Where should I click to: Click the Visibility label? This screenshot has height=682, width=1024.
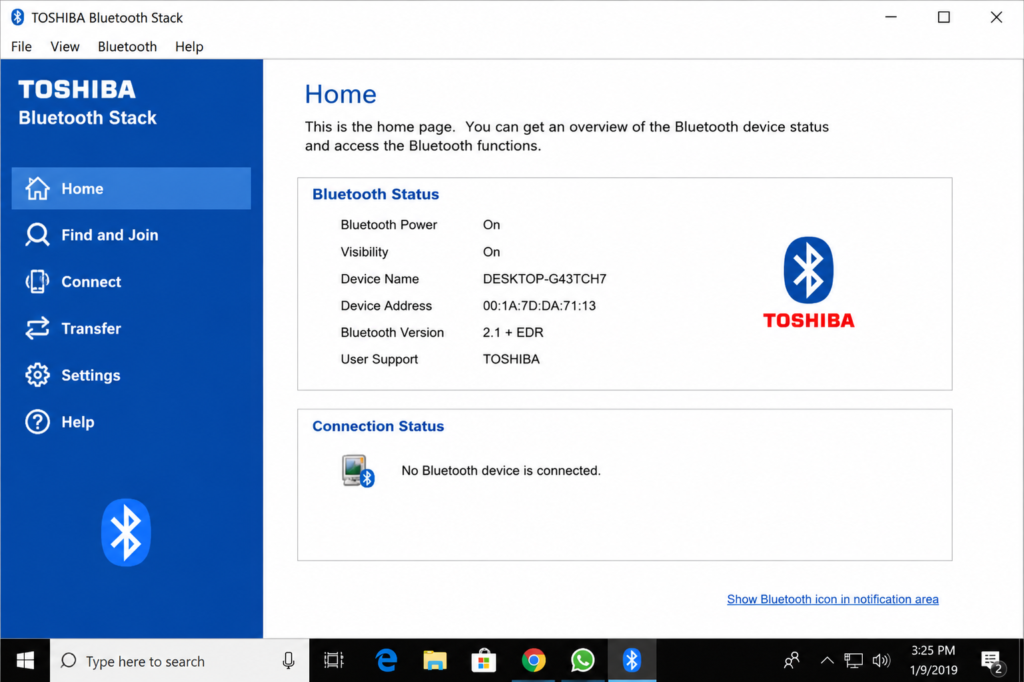pos(364,252)
